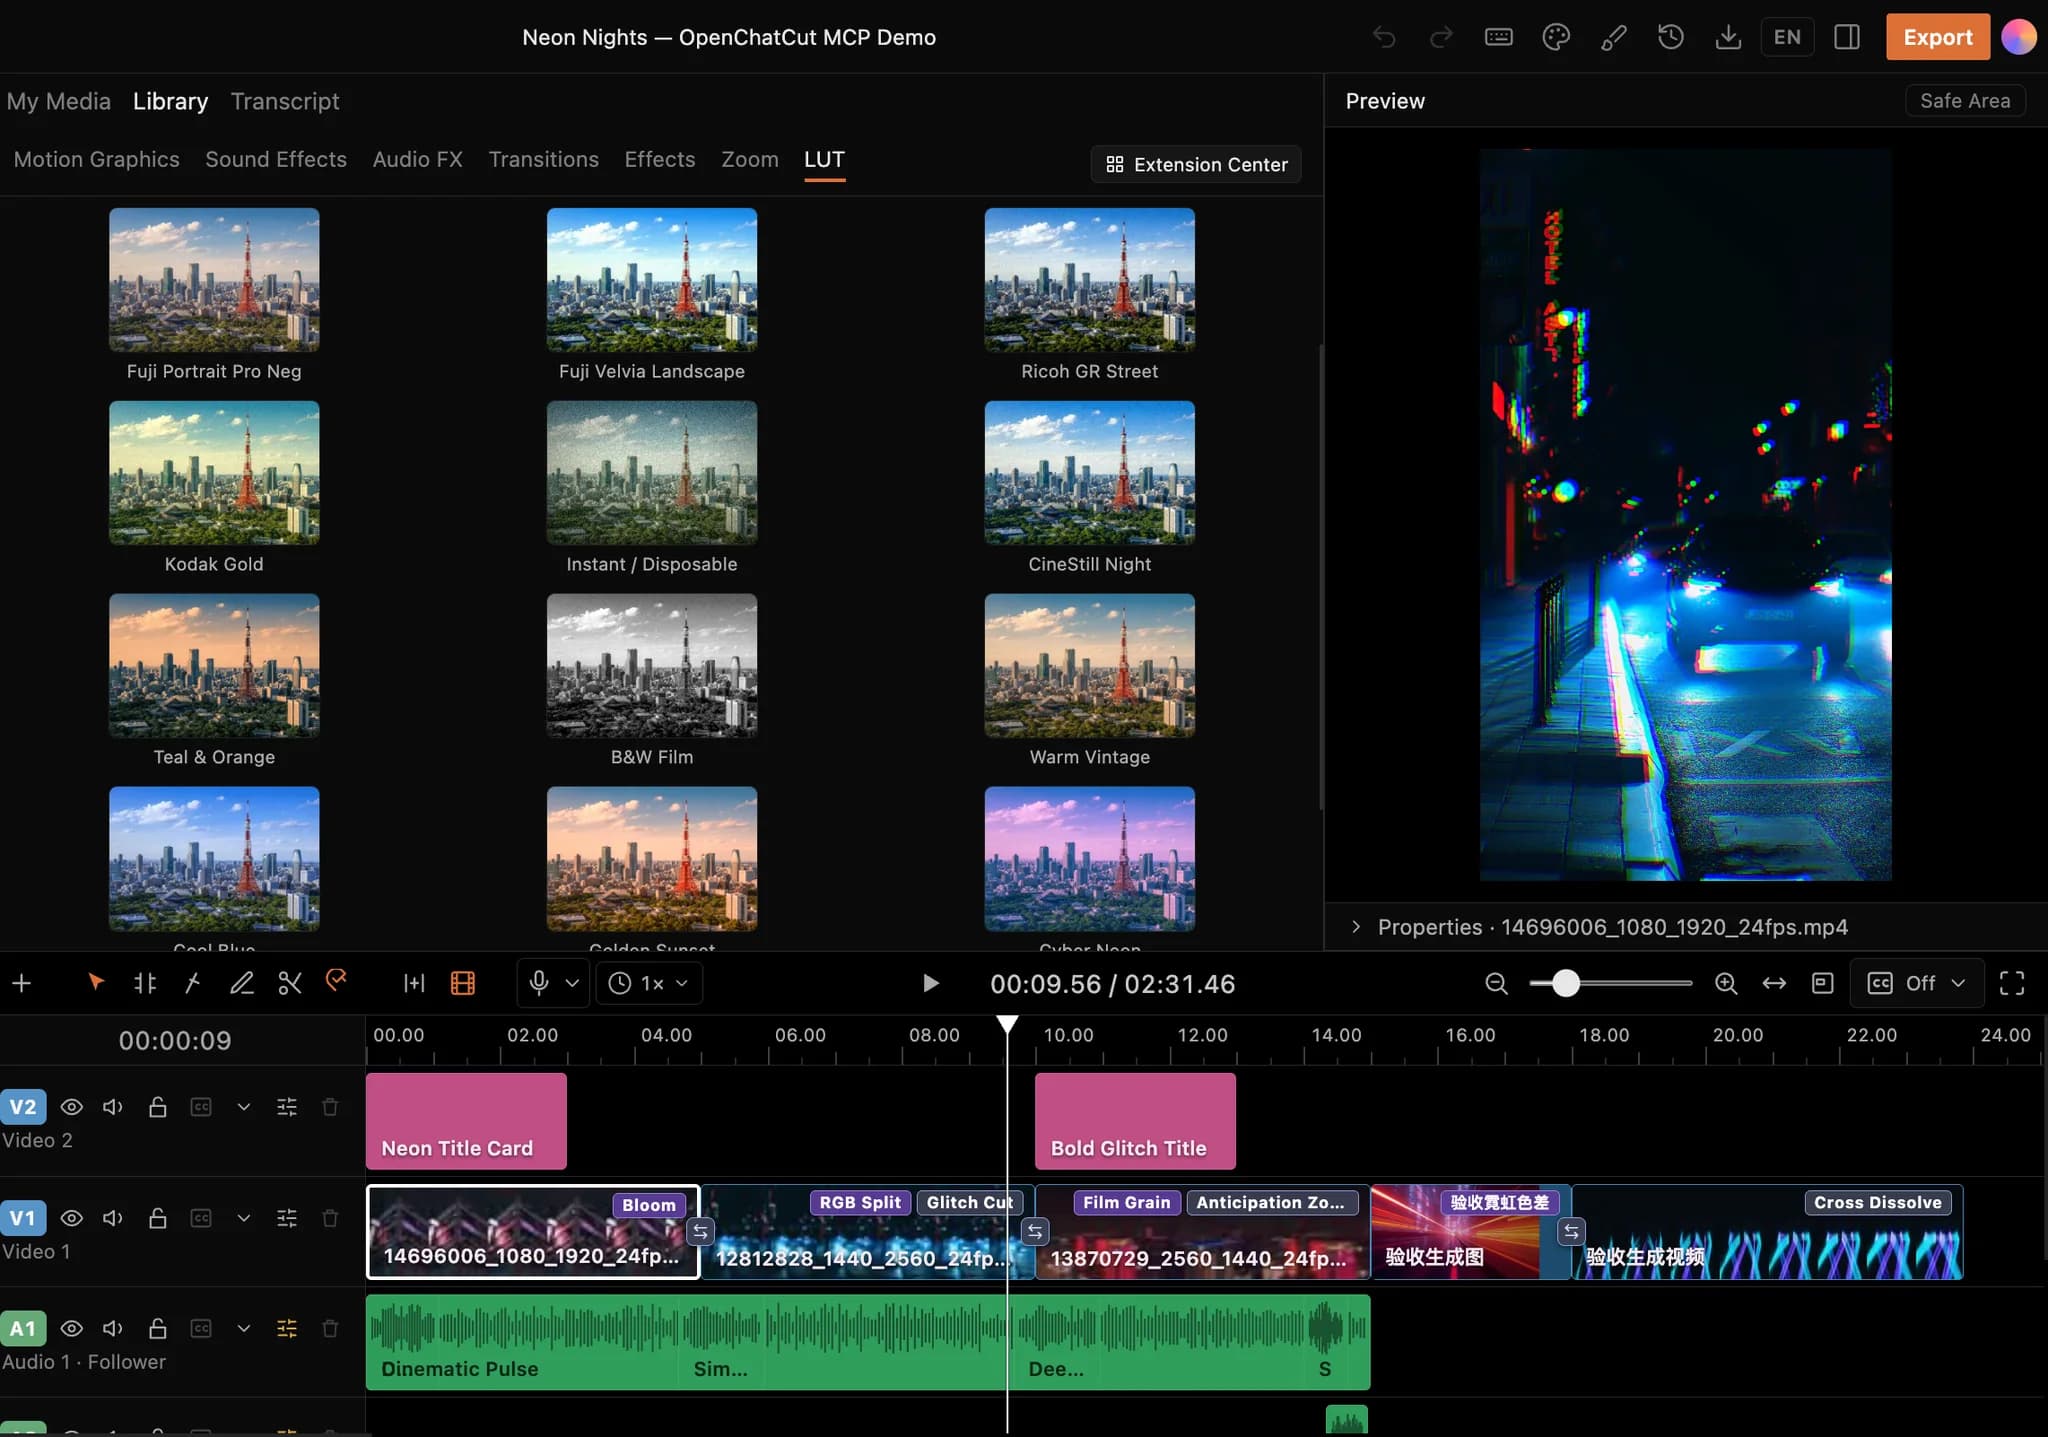Image resolution: width=2048 pixels, height=1437 pixels.
Task: Lock the V2 track
Action: (157, 1107)
